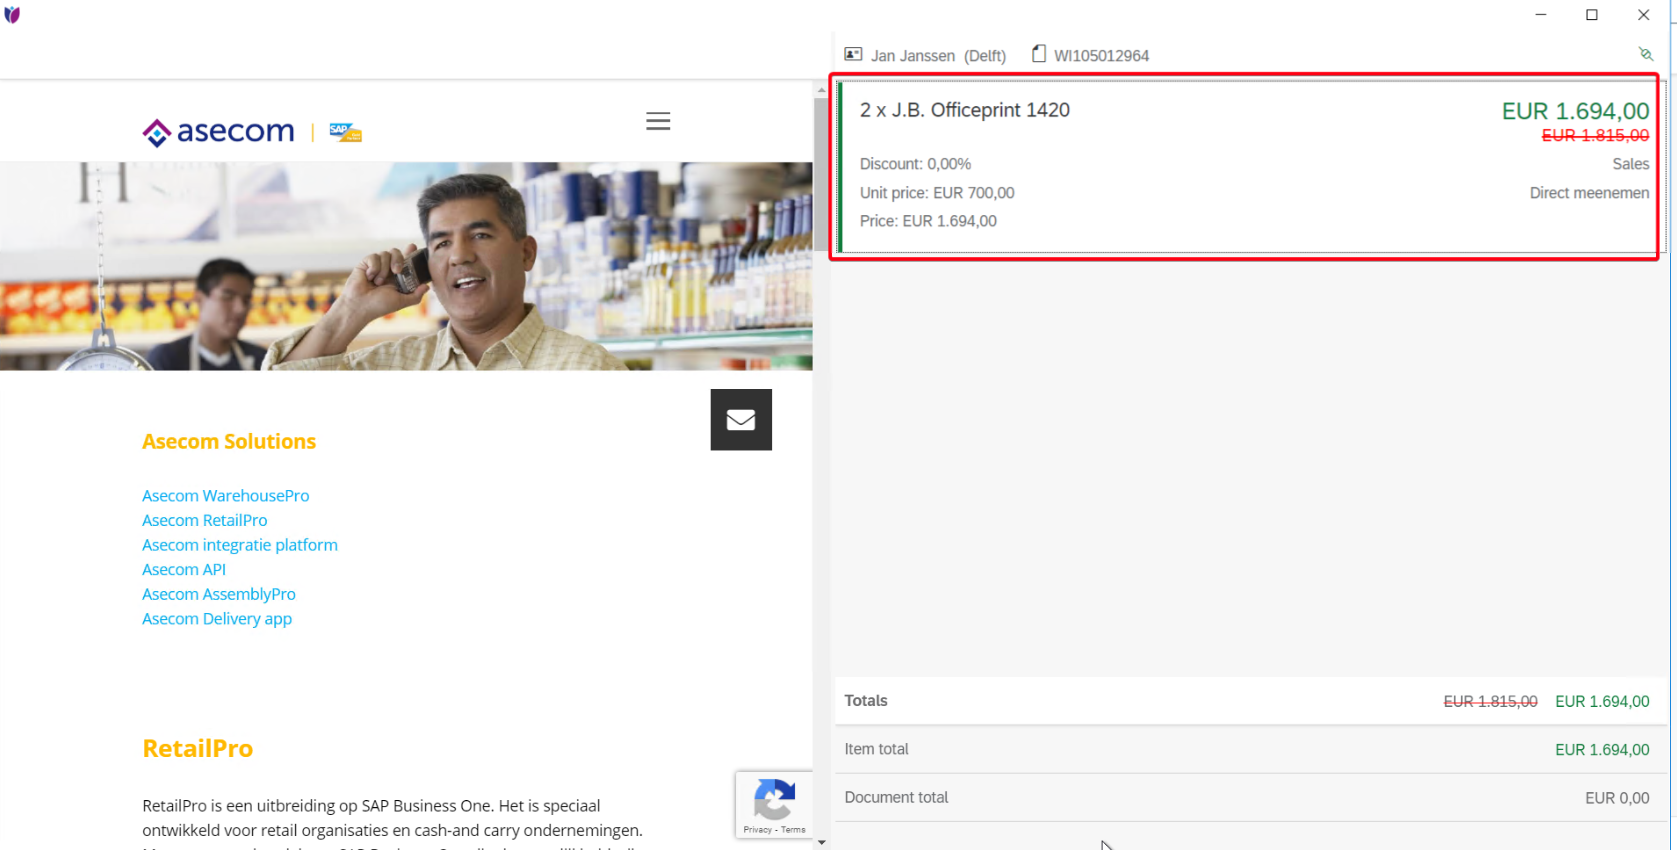Click the Totals row

tap(1246, 701)
